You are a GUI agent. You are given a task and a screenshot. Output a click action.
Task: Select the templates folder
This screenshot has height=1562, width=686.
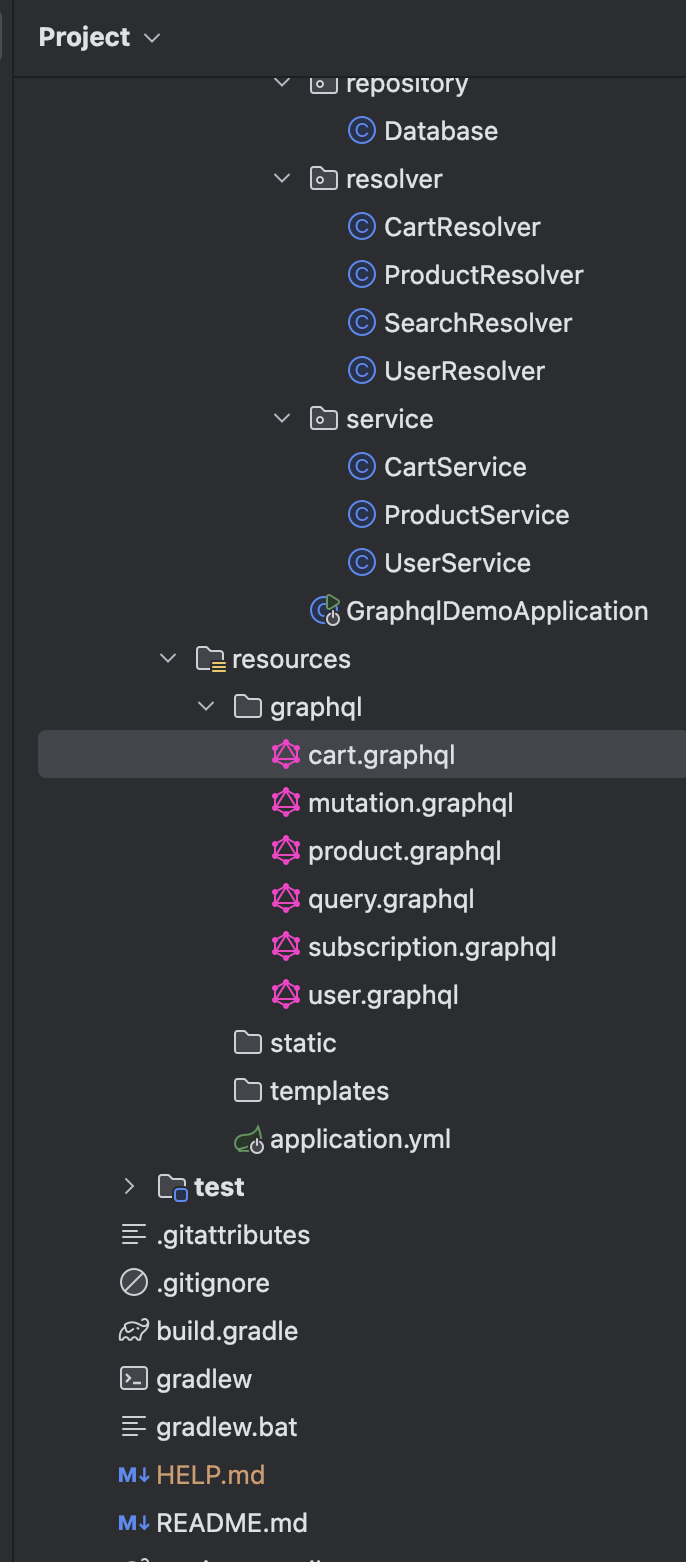(x=329, y=1091)
